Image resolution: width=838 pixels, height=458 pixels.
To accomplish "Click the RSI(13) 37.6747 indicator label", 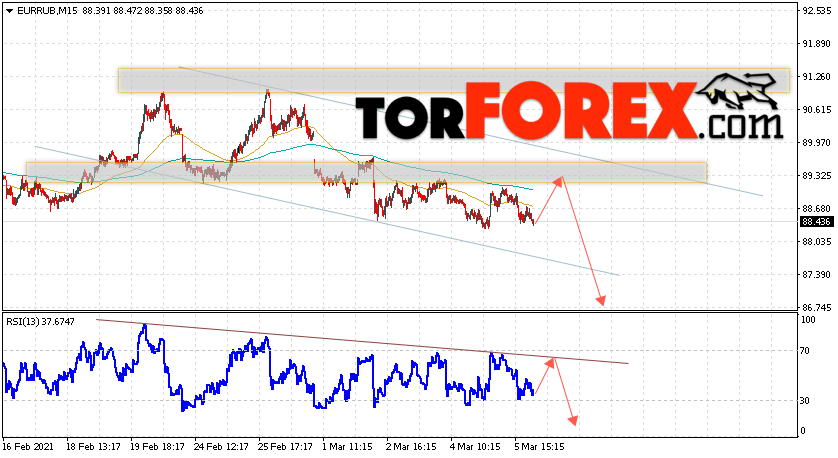I will tap(41, 322).
